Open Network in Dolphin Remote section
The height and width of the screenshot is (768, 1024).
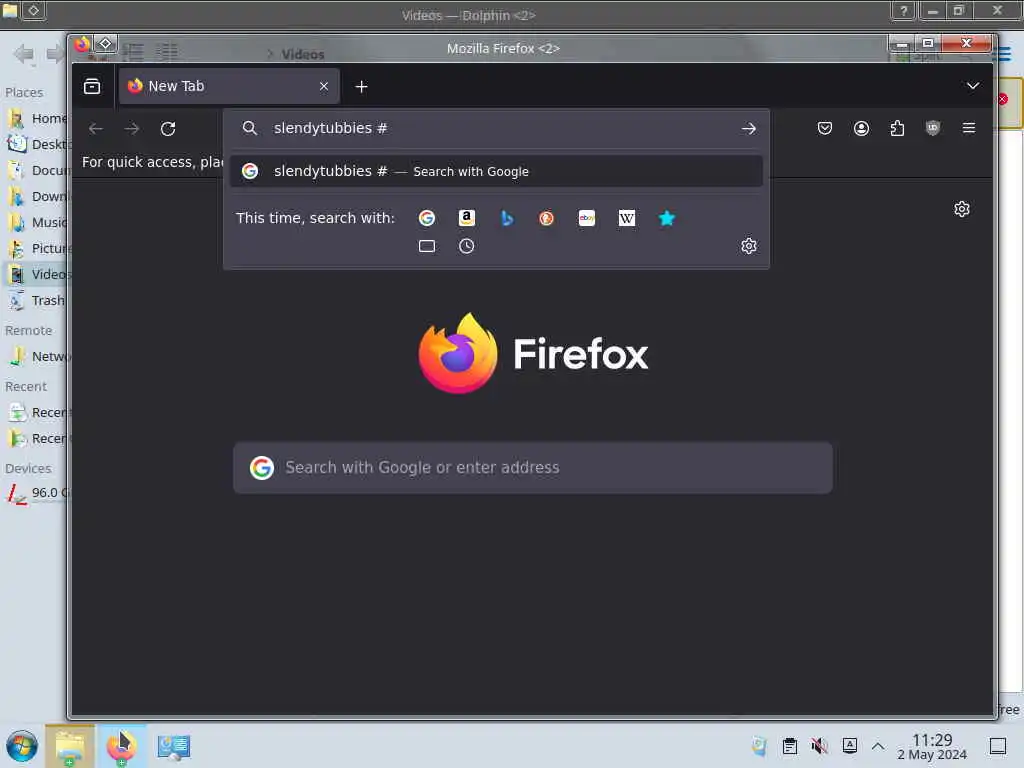[38, 357]
